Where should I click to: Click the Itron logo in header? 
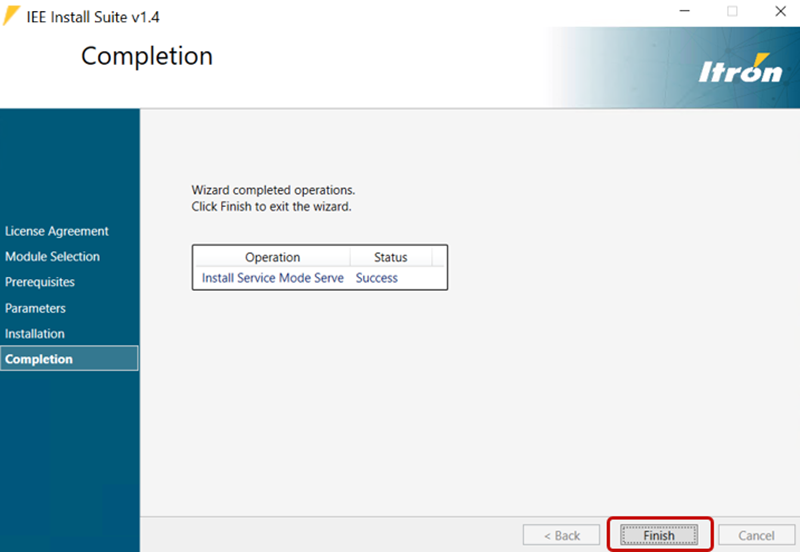[x=740, y=68]
